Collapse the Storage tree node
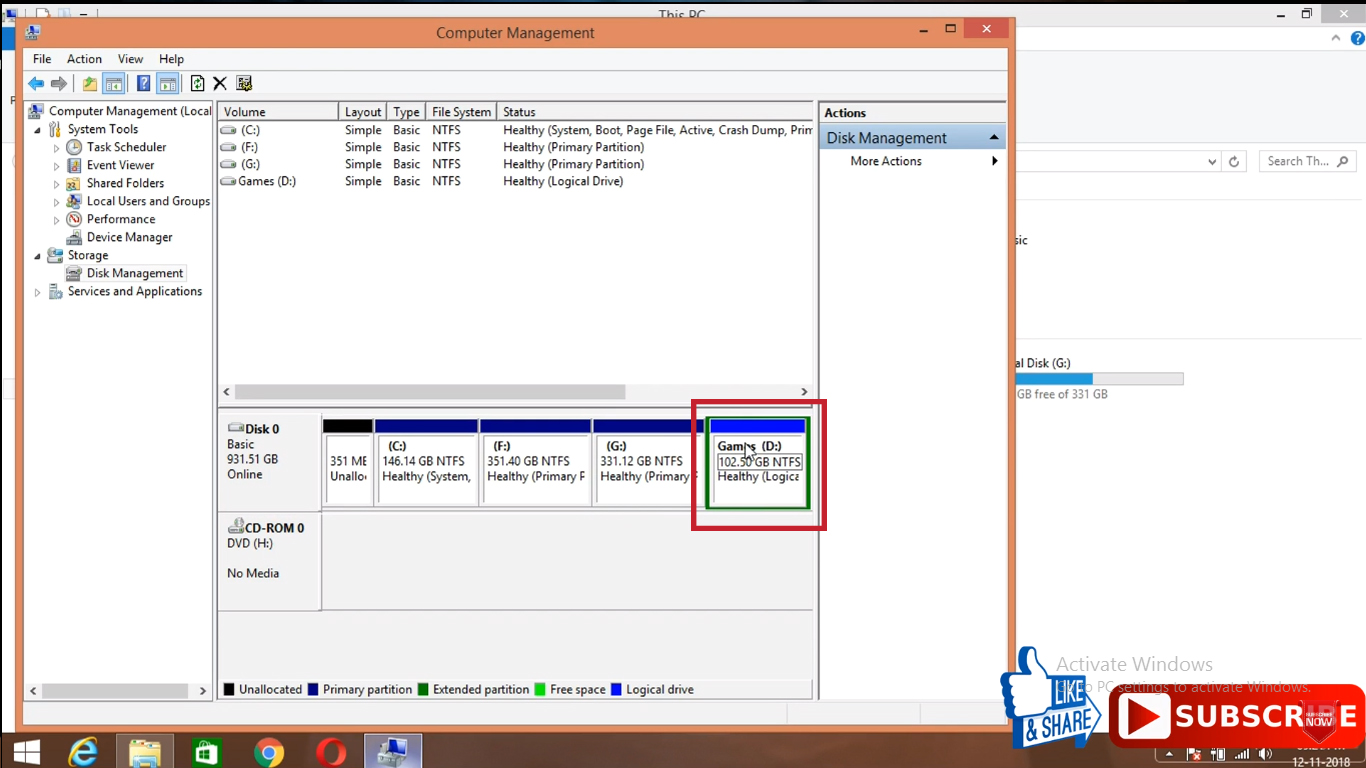1366x768 pixels. pyautogui.click(x=38, y=256)
